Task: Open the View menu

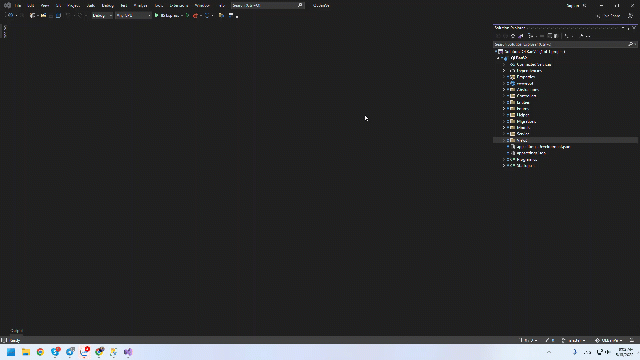Action: 44,6
